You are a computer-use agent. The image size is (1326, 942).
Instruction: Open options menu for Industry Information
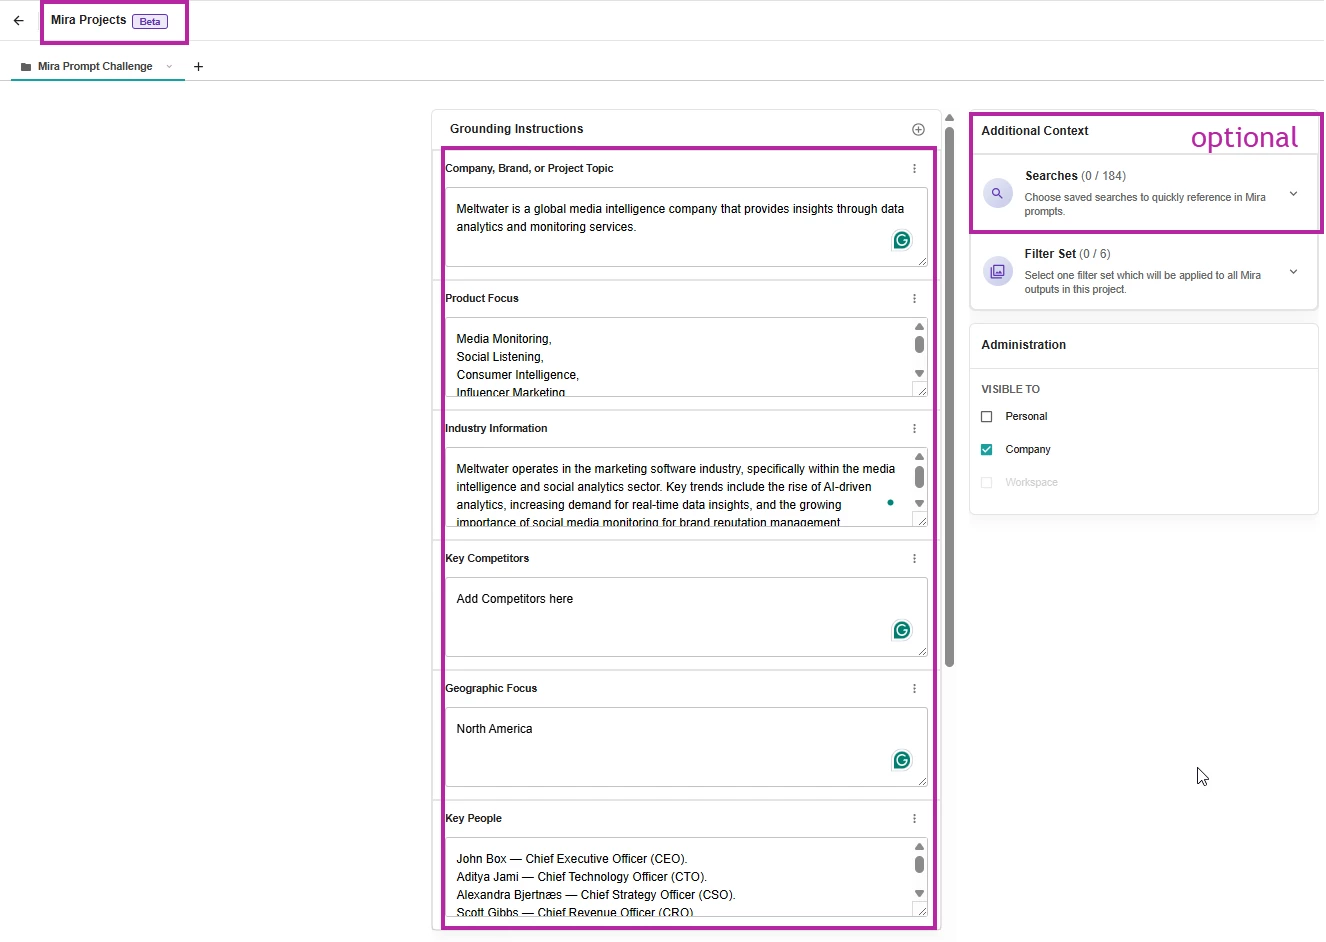tap(914, 429)
